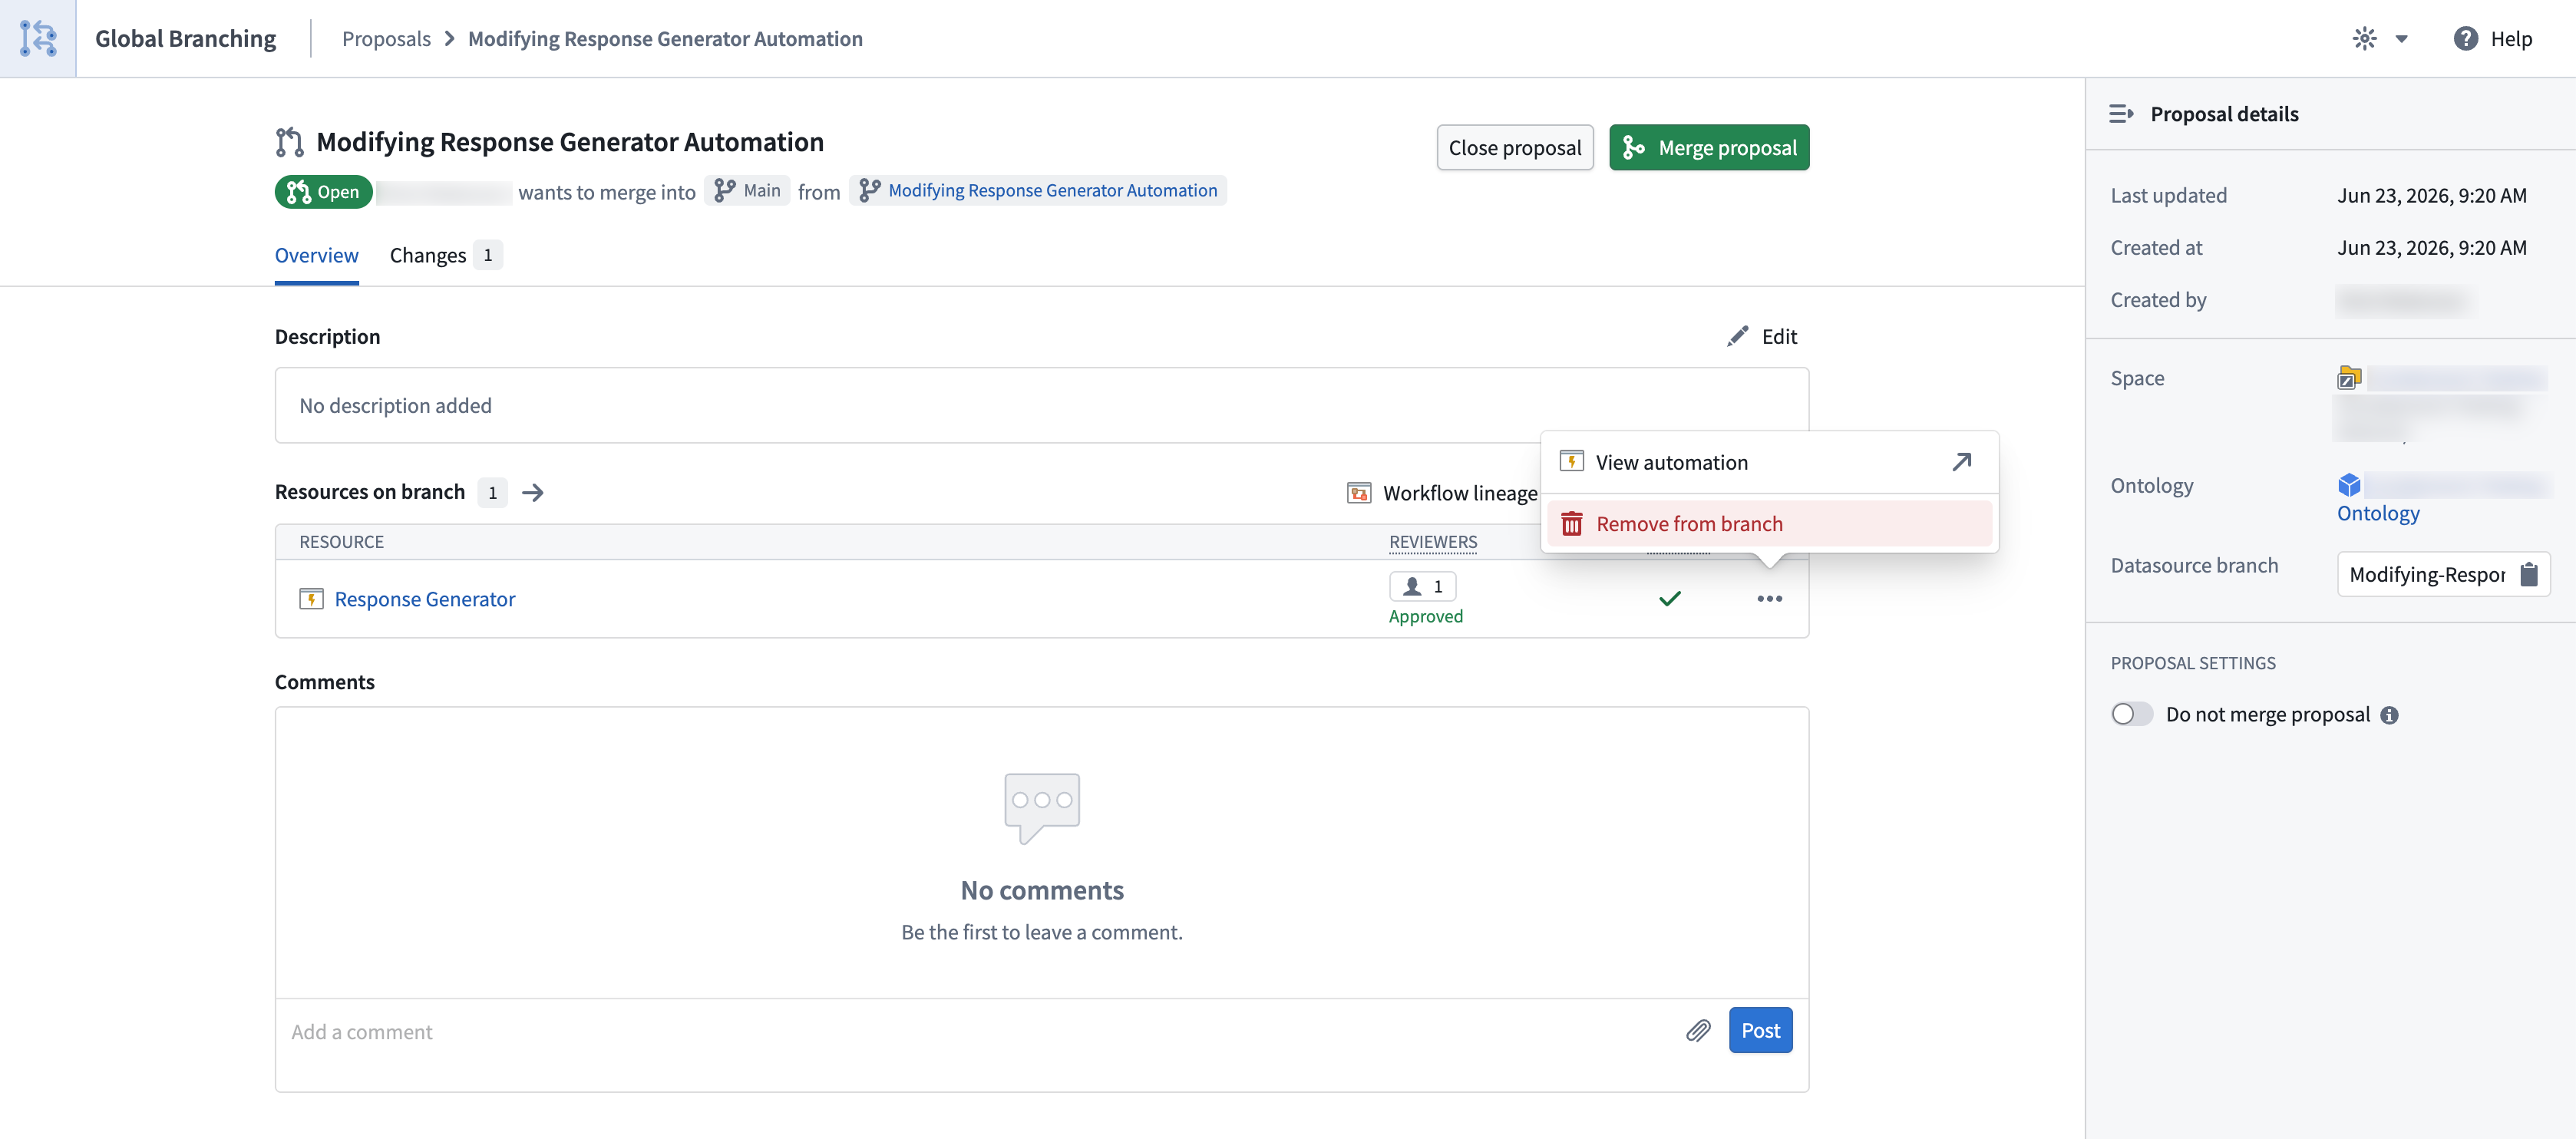Open the three-dot resource options menu
Screen dimensions: 2576x1139
(1769, 598)
